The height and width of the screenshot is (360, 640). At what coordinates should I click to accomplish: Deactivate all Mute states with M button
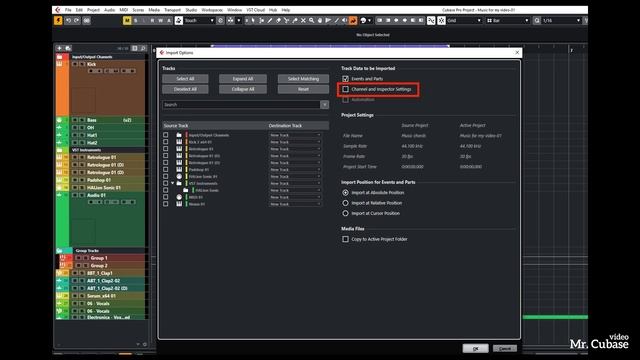[127, 20]
